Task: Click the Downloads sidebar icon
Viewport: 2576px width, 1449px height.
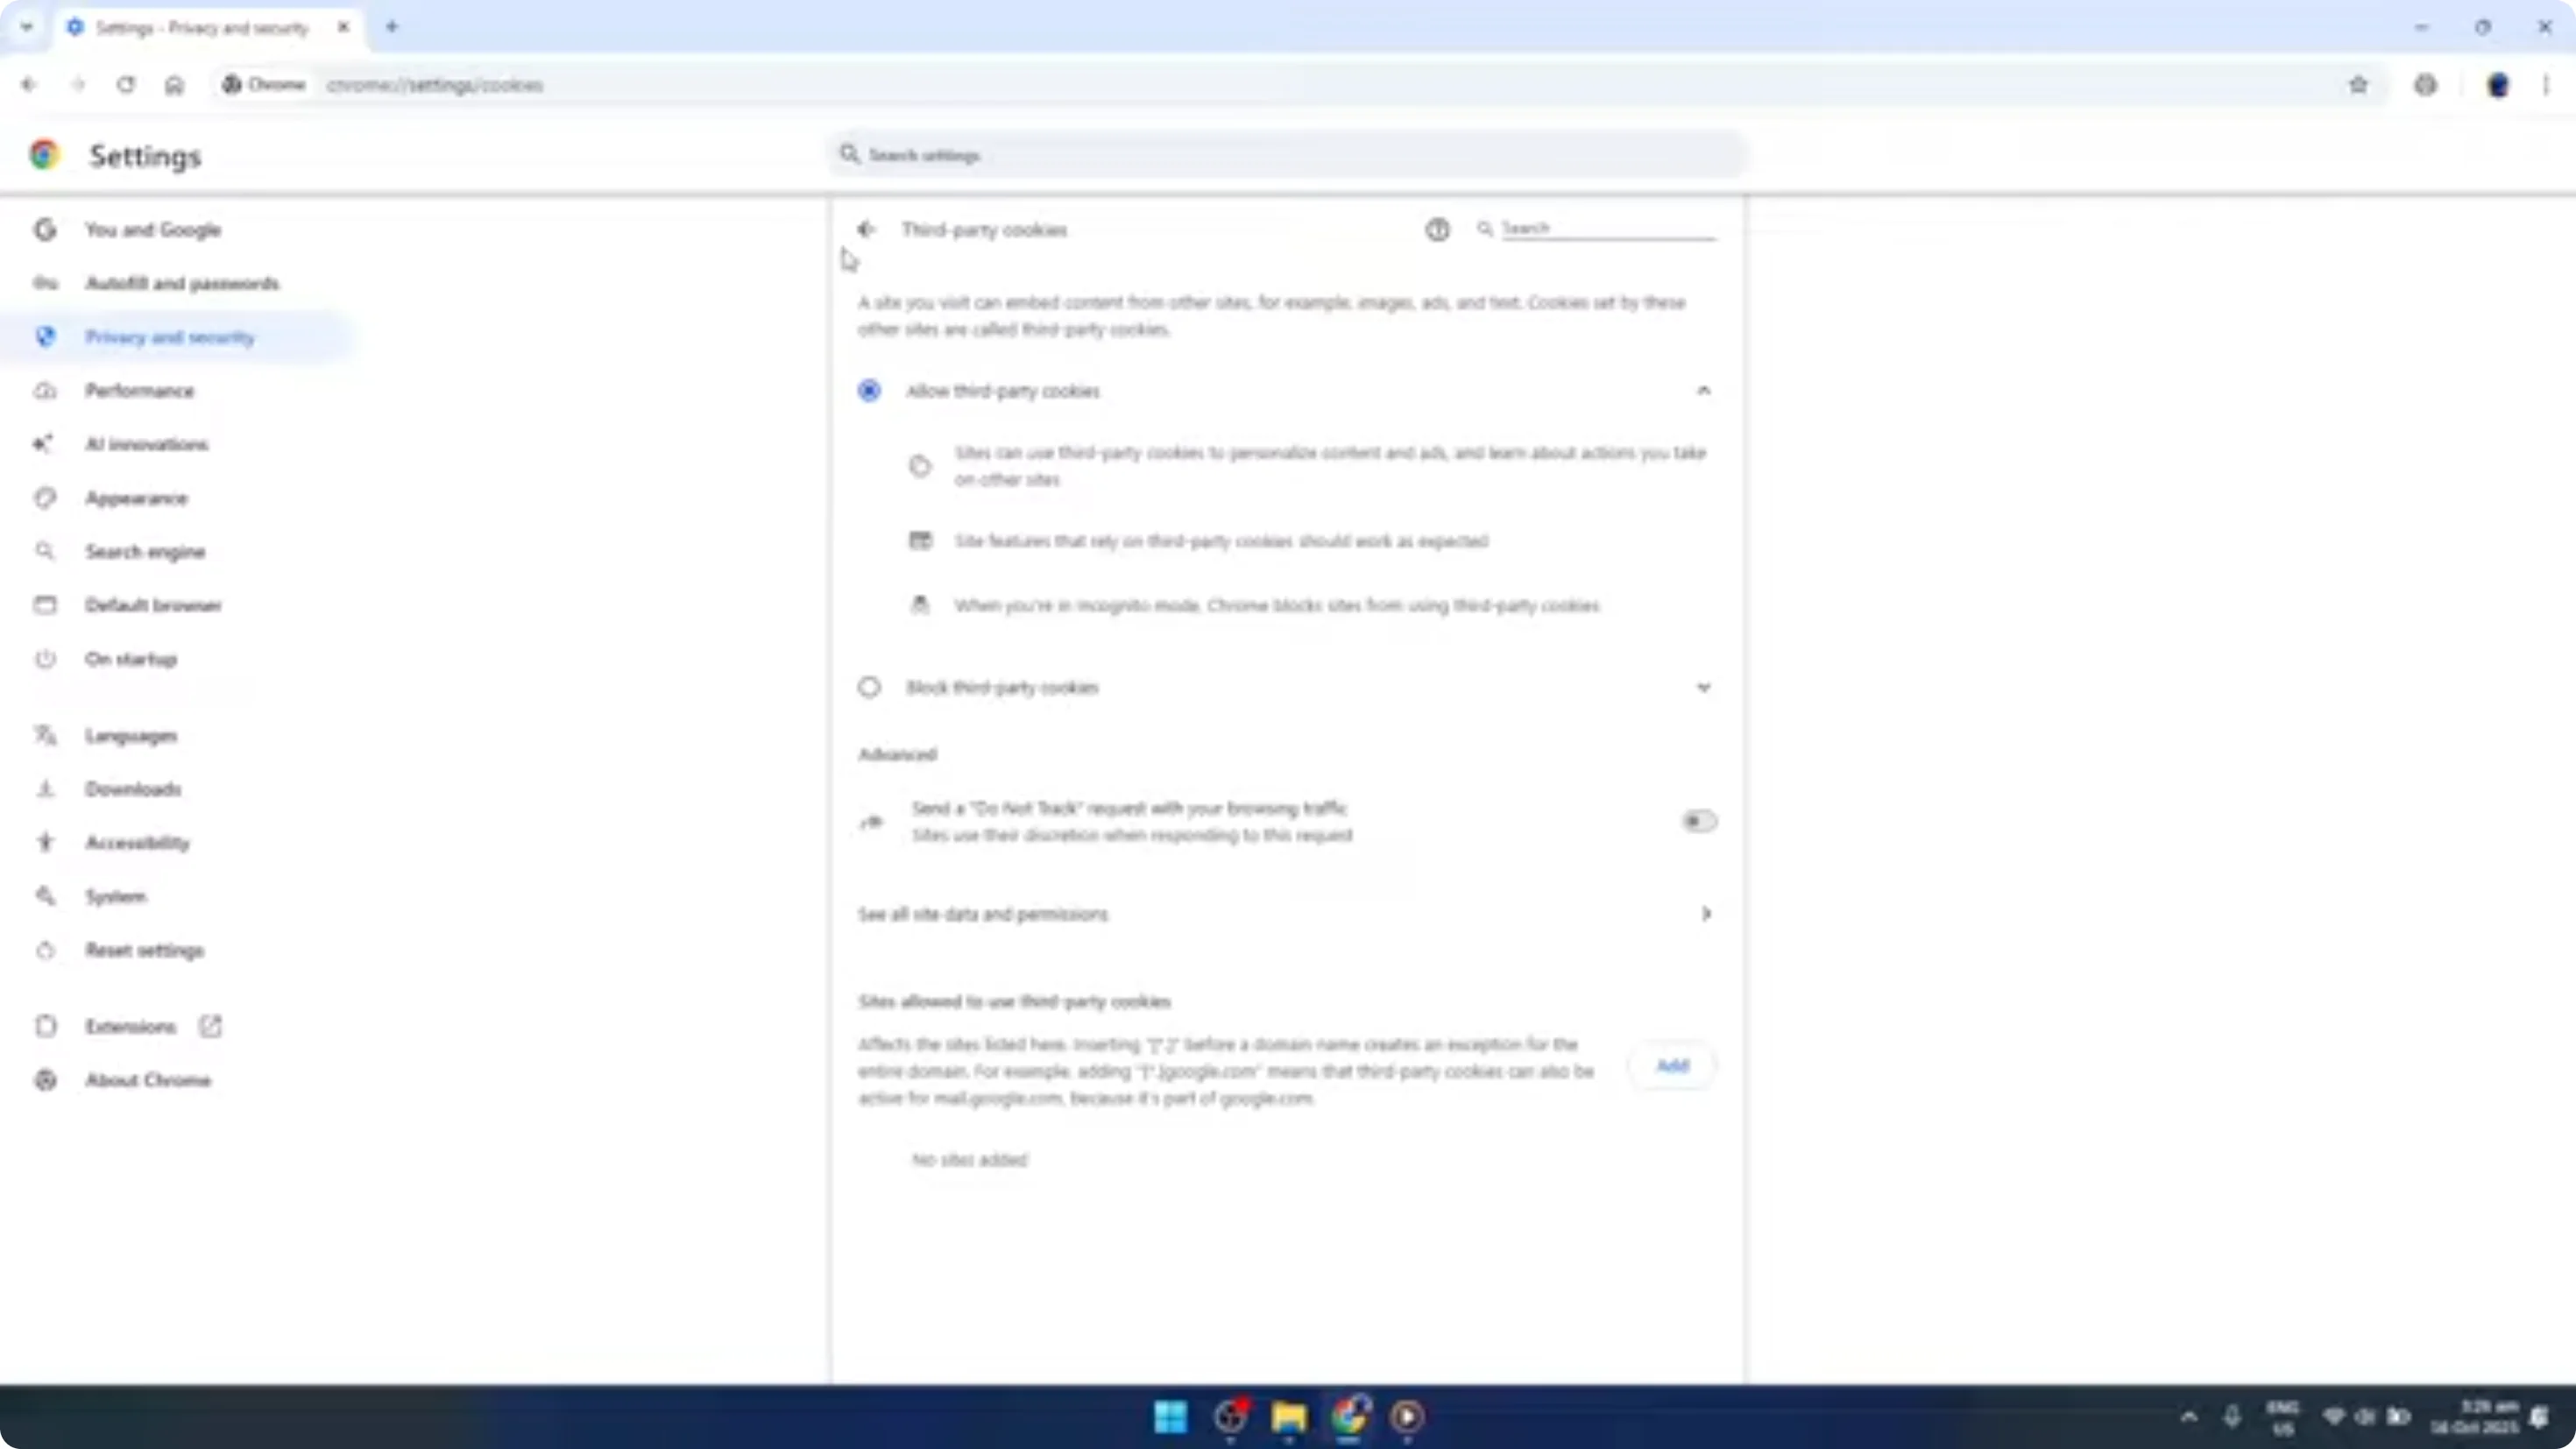Action: [x=46, y=789]
